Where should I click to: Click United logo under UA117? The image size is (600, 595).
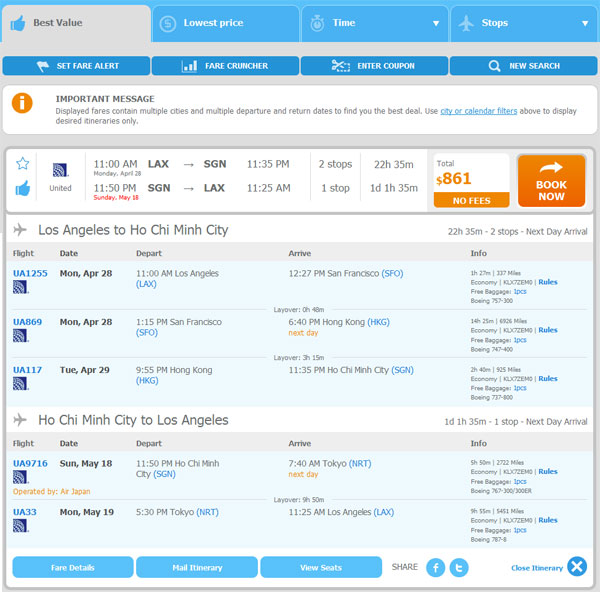pyautogui.click(x=21, y=384)
